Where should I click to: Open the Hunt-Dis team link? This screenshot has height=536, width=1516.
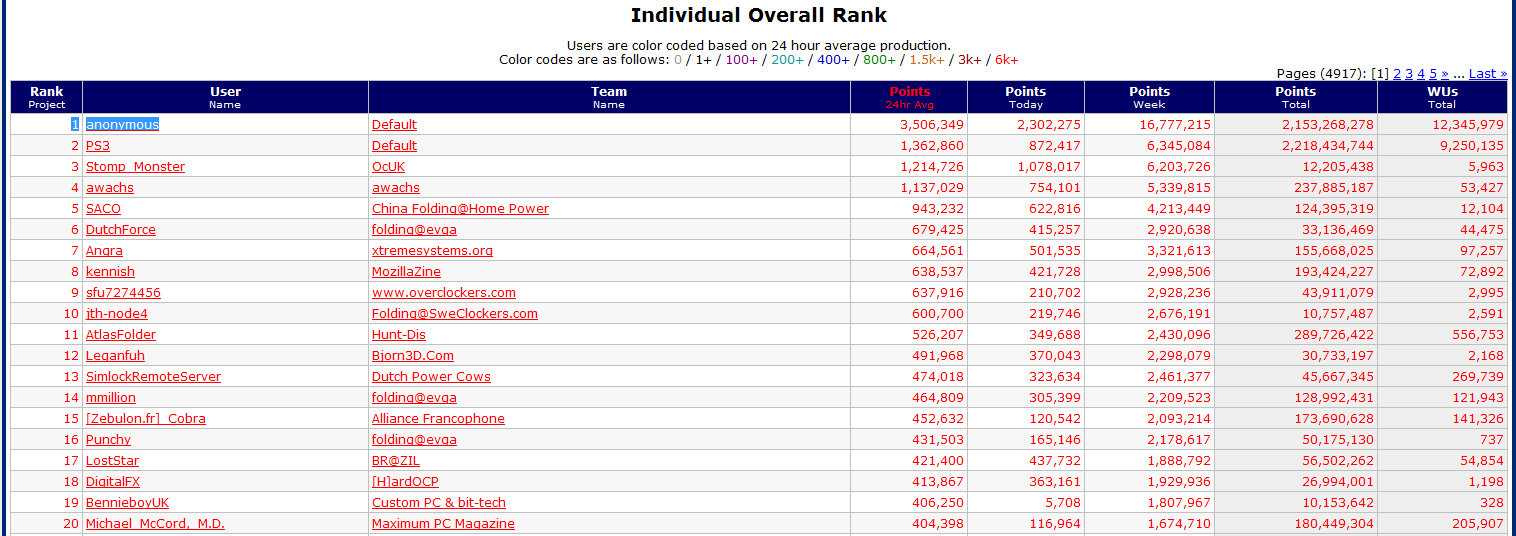pos(399,335)
